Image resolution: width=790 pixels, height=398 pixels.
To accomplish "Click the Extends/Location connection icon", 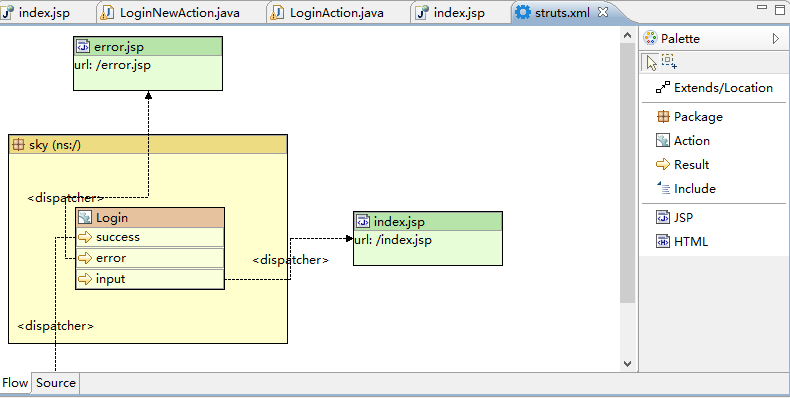I will click(x=663, y=87).
